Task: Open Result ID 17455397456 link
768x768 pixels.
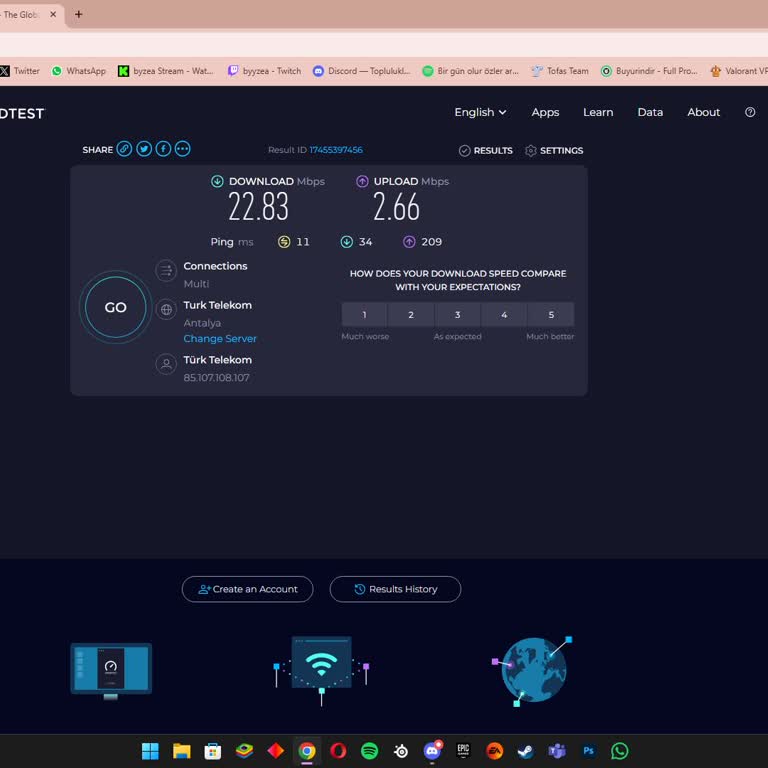Action: coord(336,150)
